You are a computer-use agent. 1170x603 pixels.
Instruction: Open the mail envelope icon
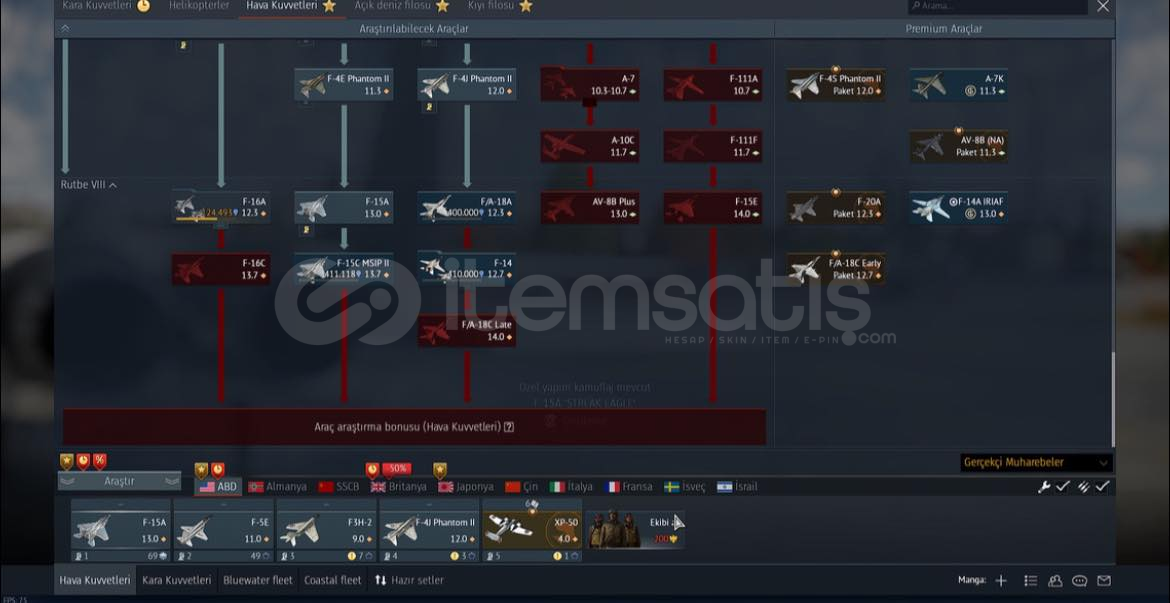click(x=1104, y=581)
